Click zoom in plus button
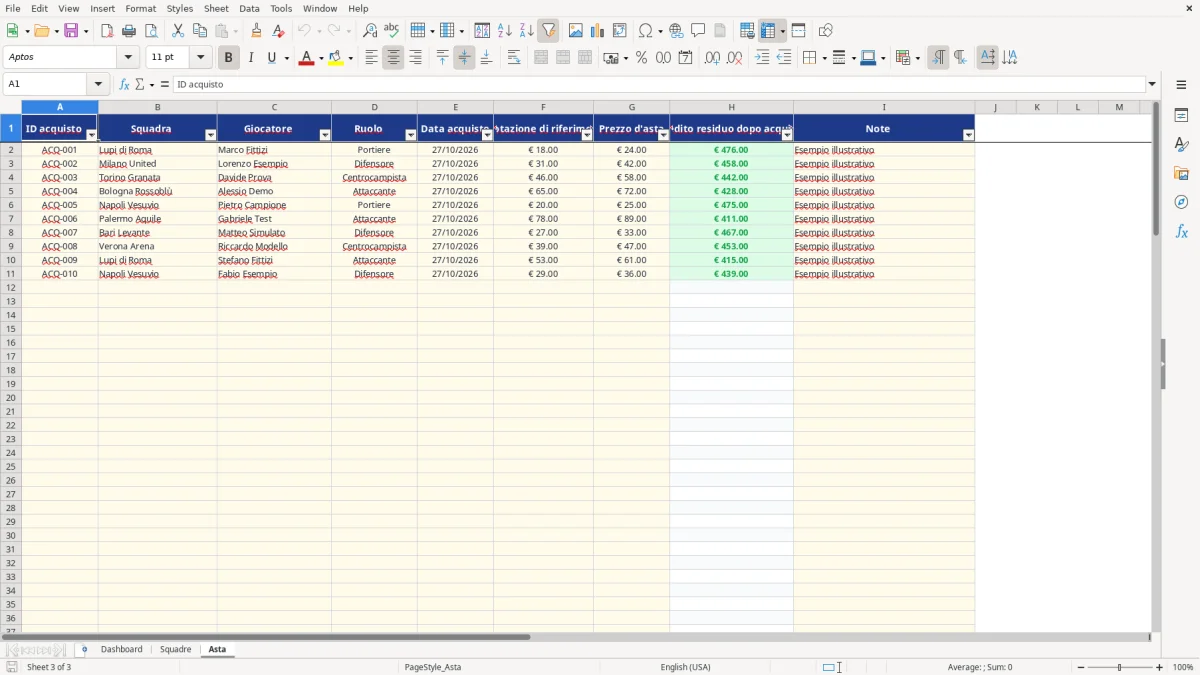Viewport: 1200px width, 675px height. coord(1160,667)
